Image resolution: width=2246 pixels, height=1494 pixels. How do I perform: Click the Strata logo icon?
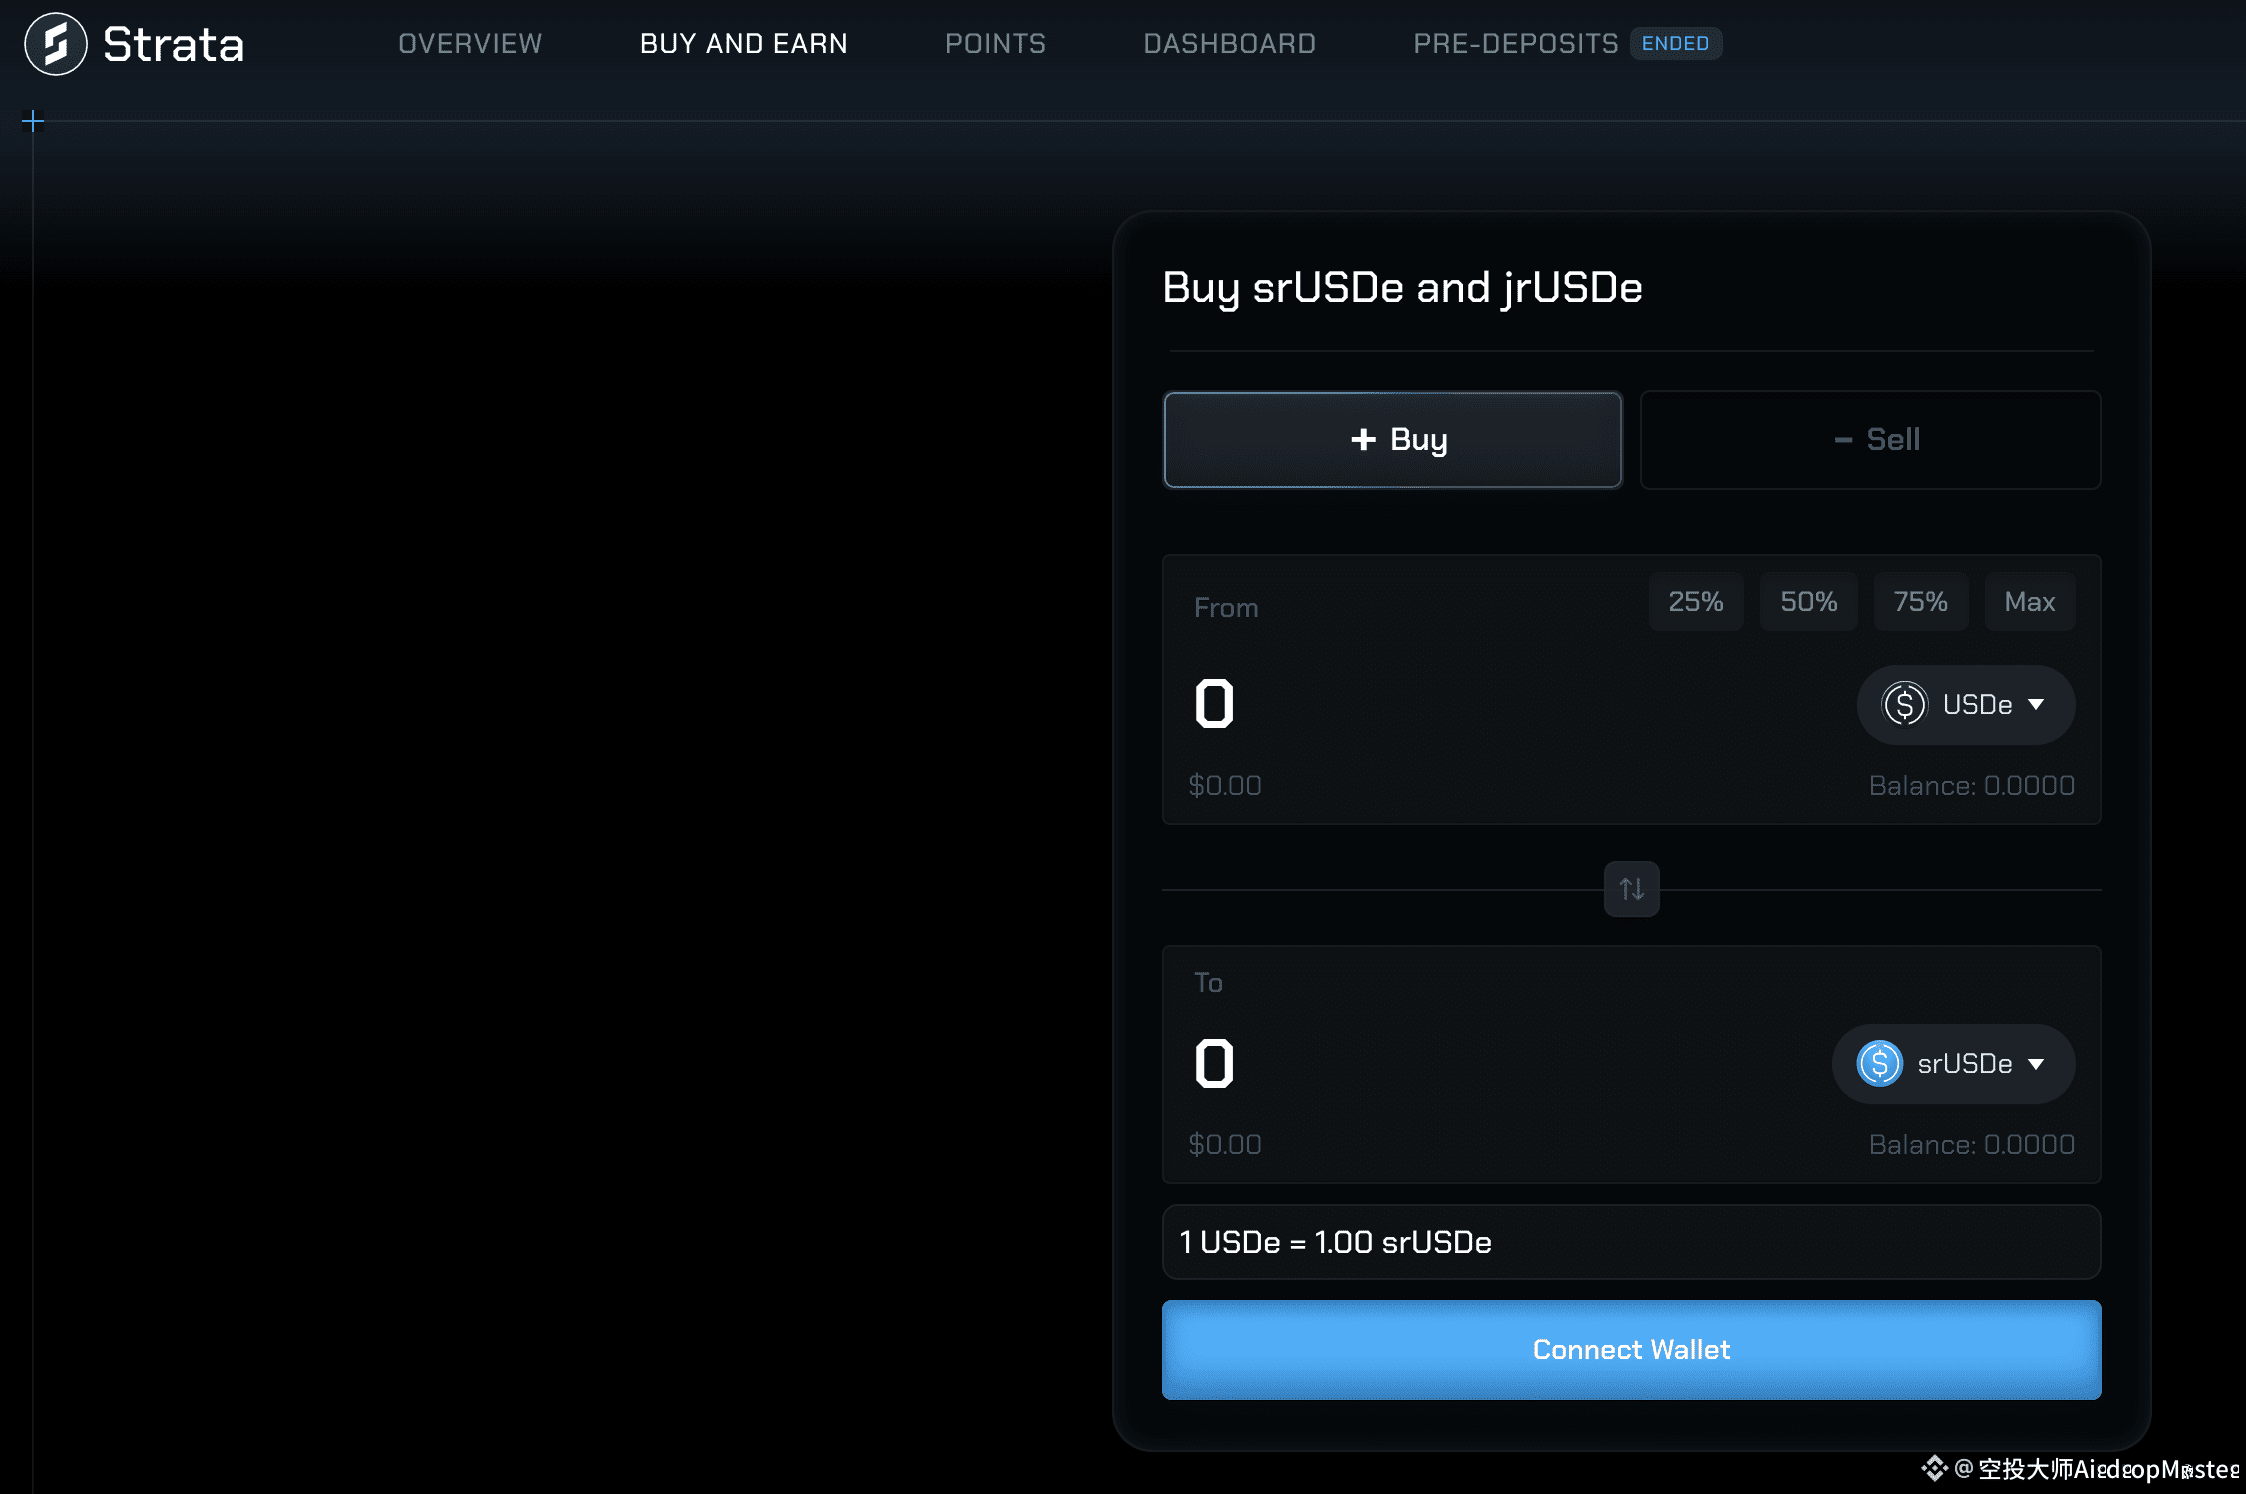tap(56, 44)
